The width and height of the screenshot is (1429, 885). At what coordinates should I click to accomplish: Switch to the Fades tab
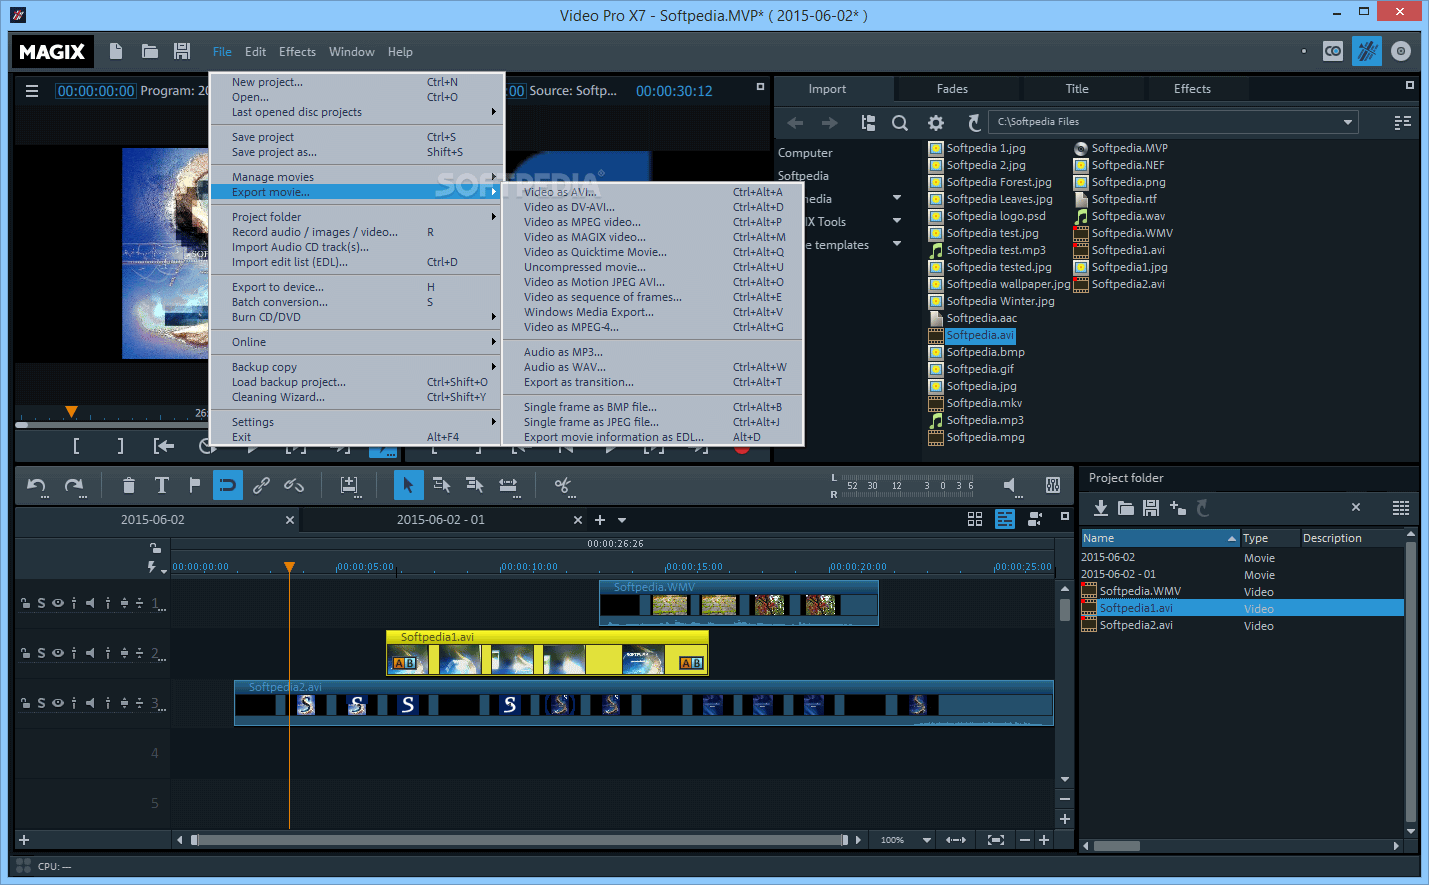point(952,89)
